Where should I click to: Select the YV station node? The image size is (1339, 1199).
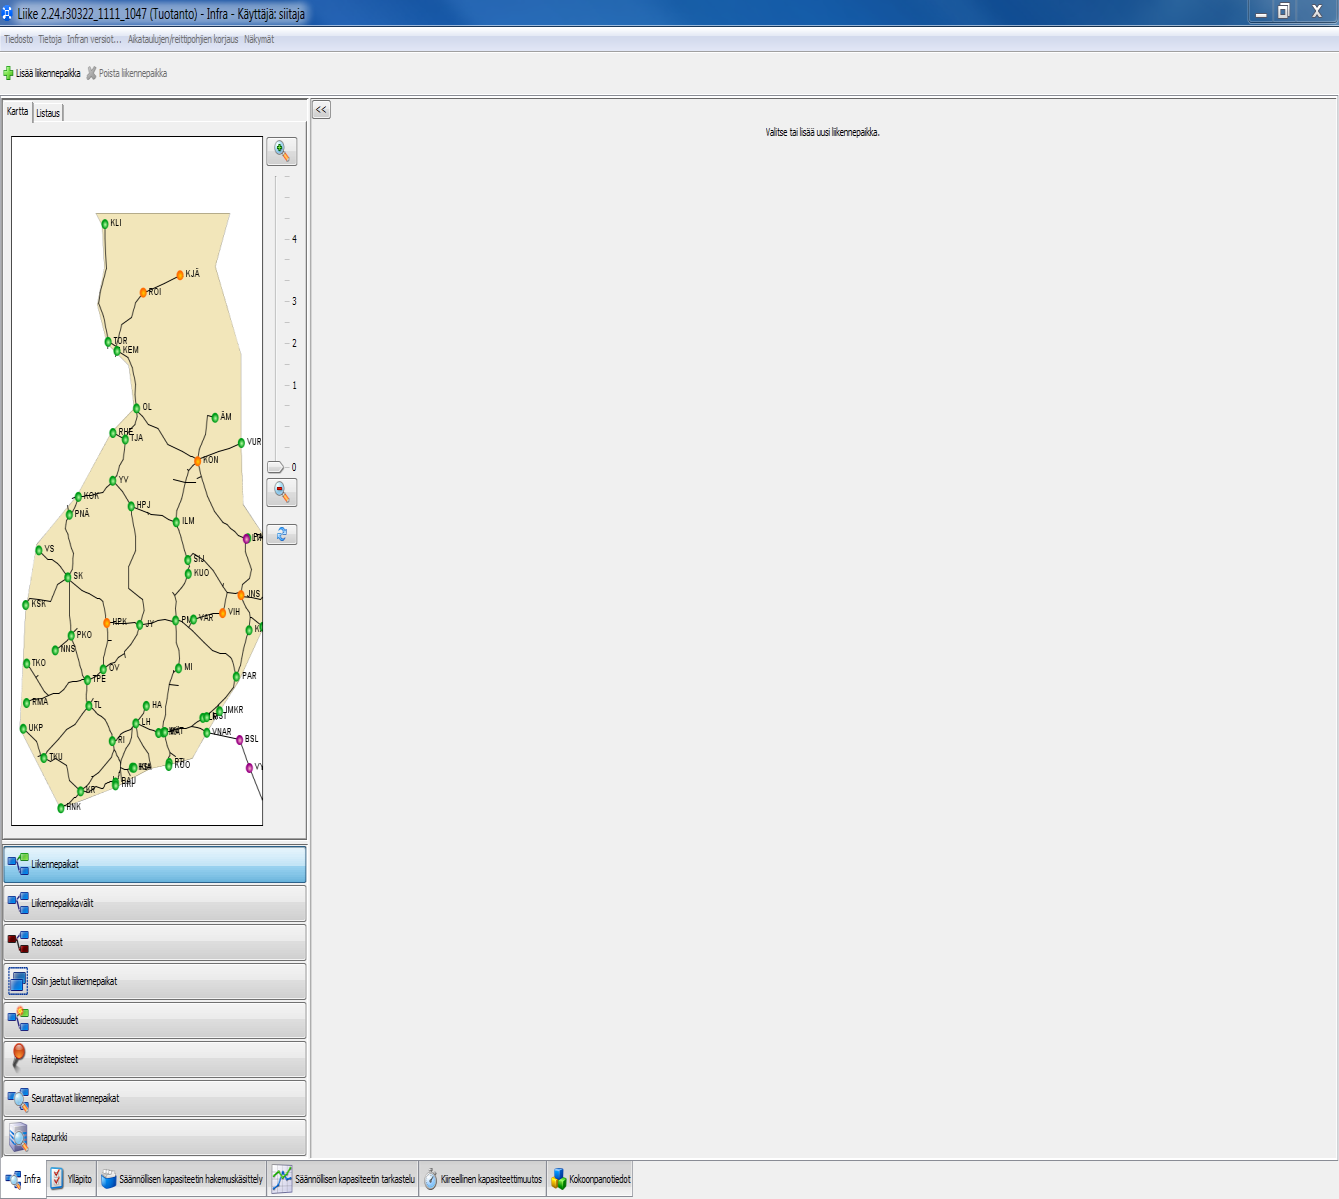[x=113, y=481]
